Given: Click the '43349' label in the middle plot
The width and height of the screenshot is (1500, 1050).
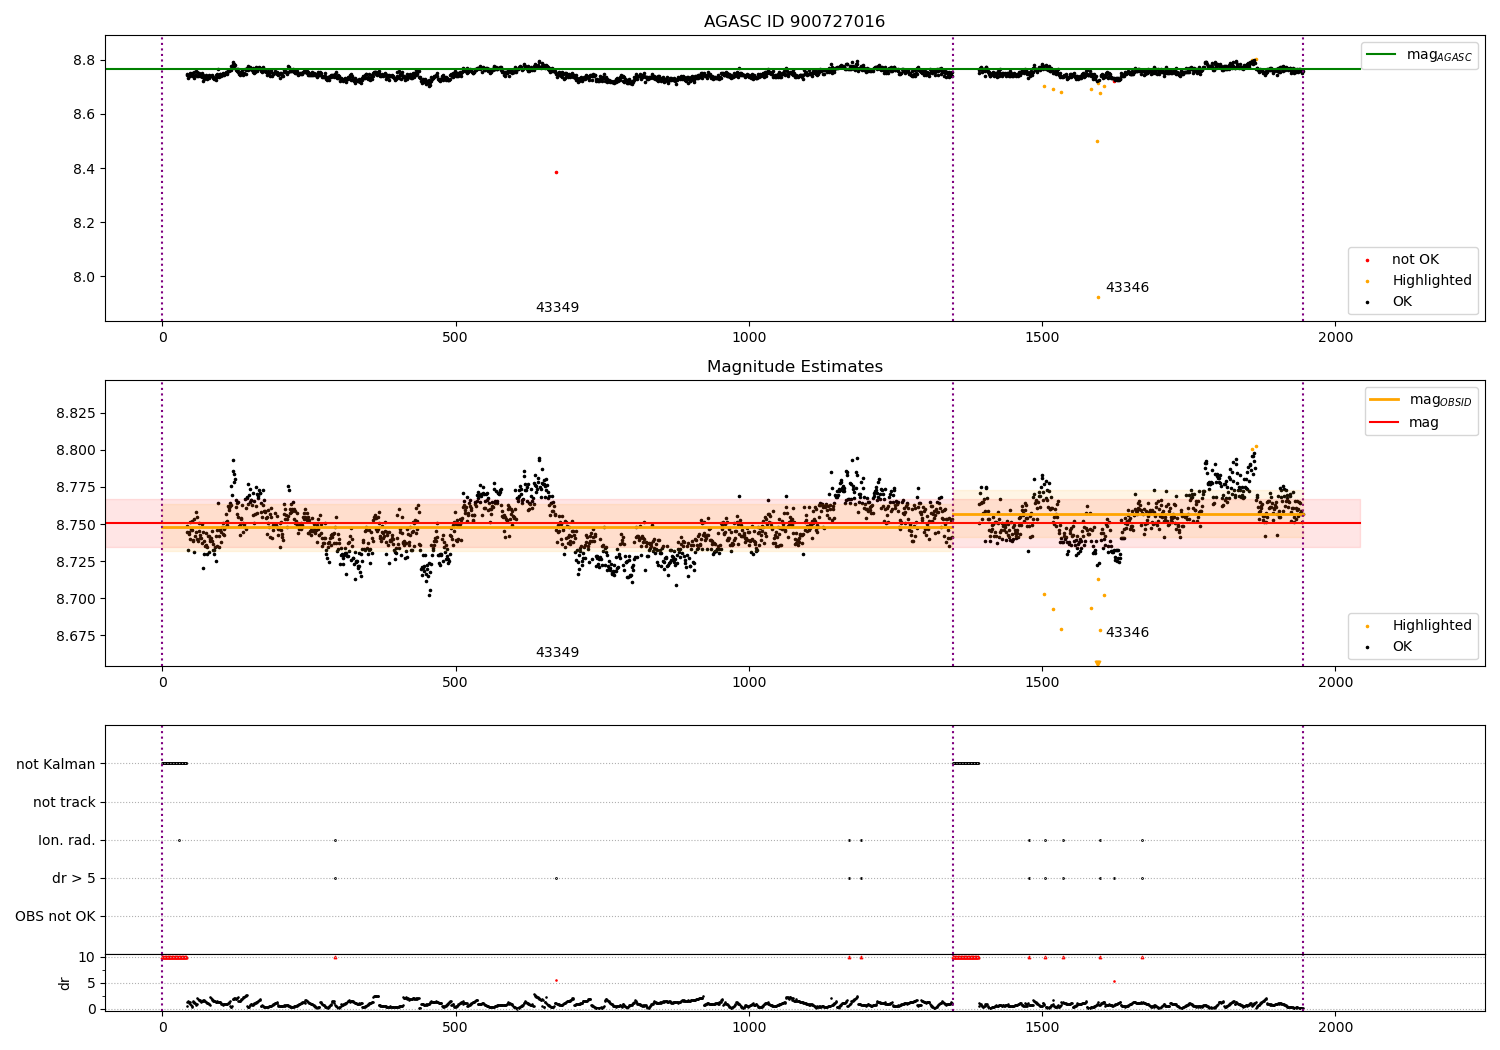Looking at the screenshot, I should [x=557, y=653].
